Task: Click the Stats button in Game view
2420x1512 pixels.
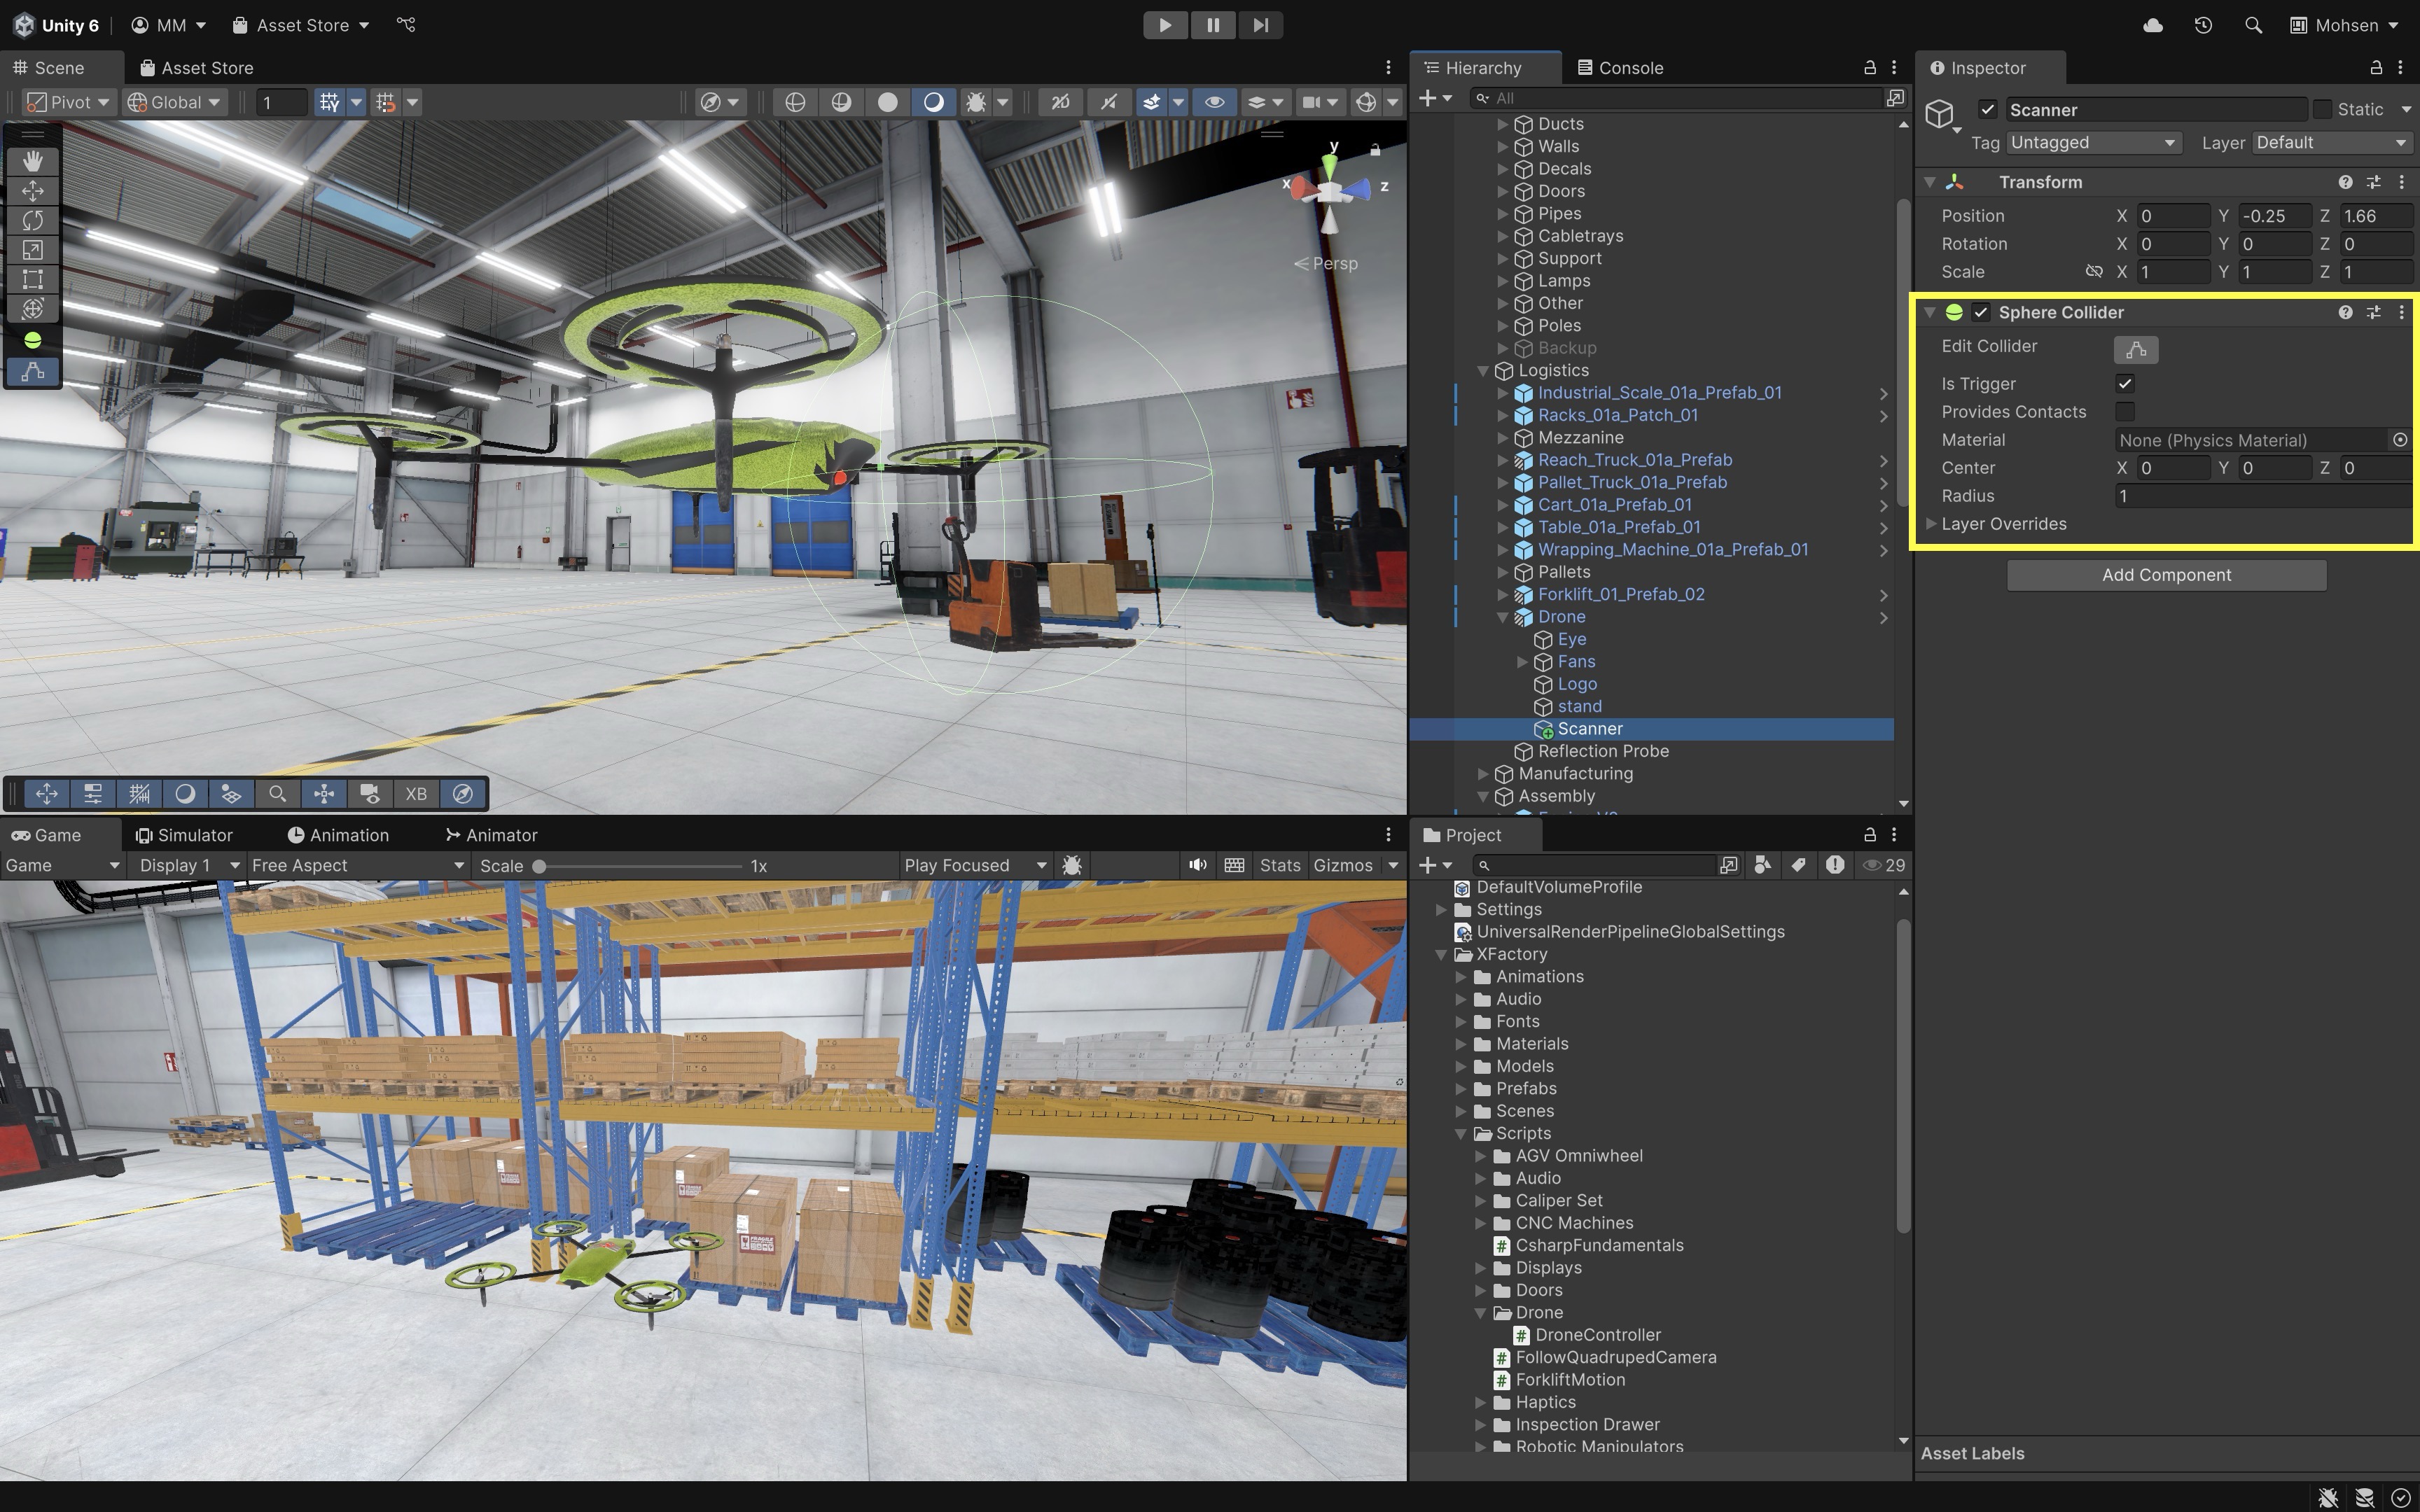Action: tap(1279, 865)
